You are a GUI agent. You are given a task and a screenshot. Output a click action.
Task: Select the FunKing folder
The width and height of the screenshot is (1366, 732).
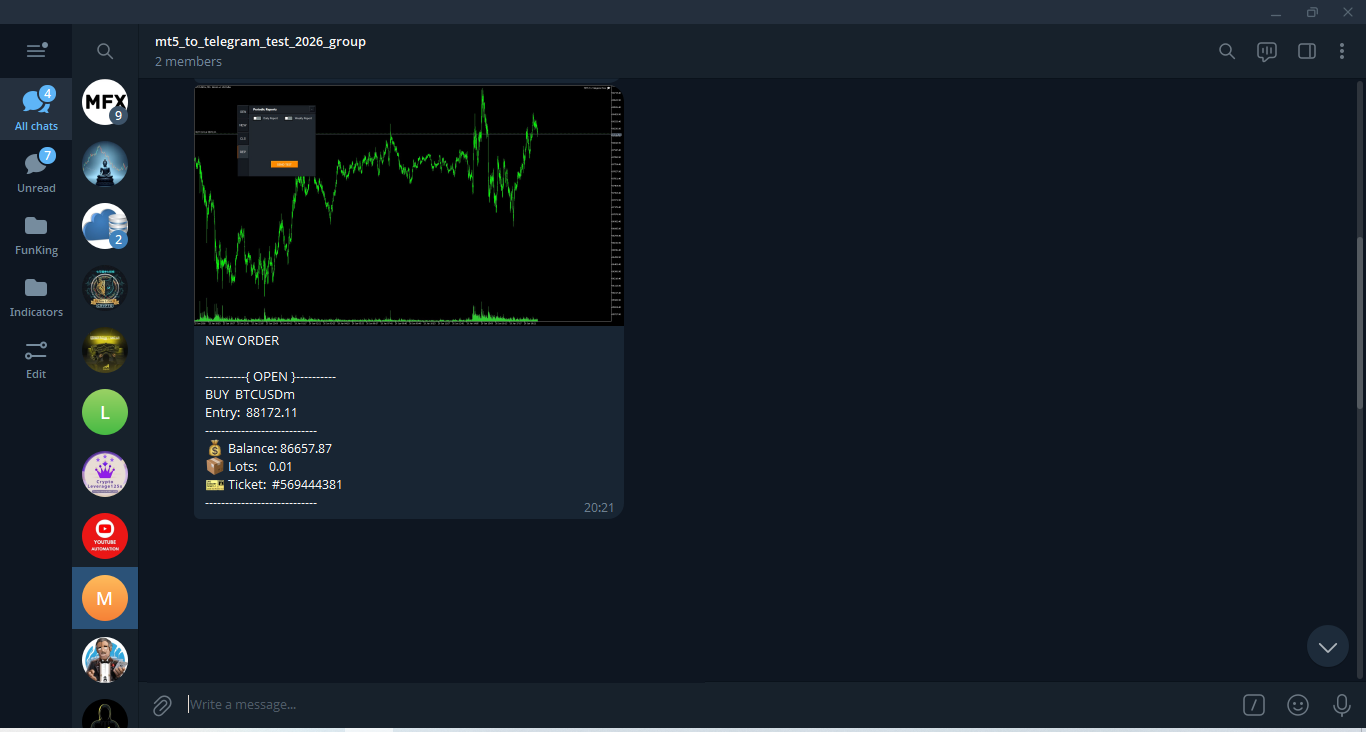point(36,233)
